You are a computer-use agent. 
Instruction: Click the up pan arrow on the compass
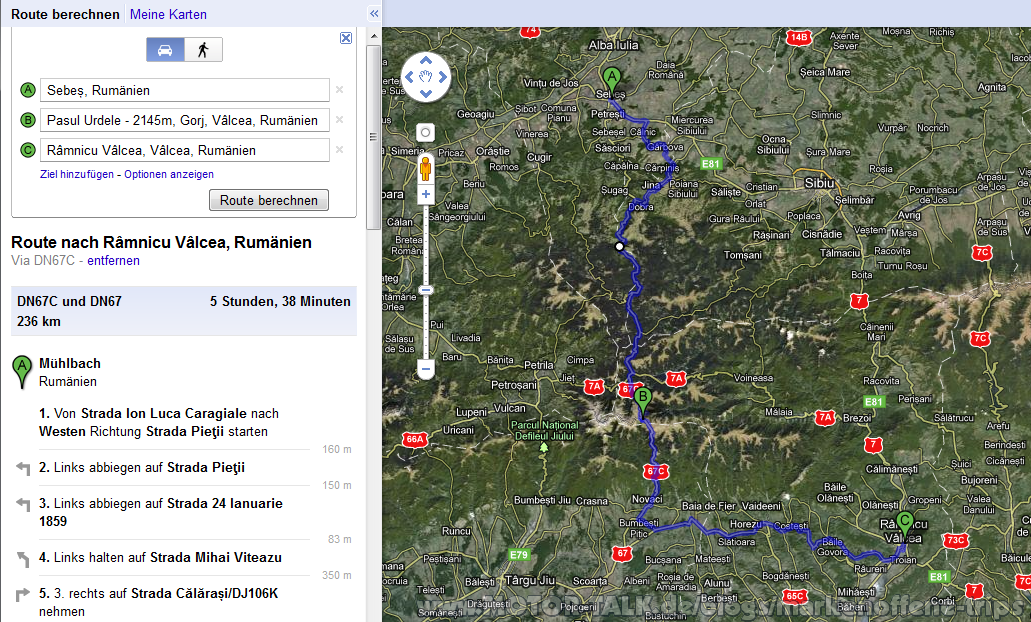[x=425, y=59]
